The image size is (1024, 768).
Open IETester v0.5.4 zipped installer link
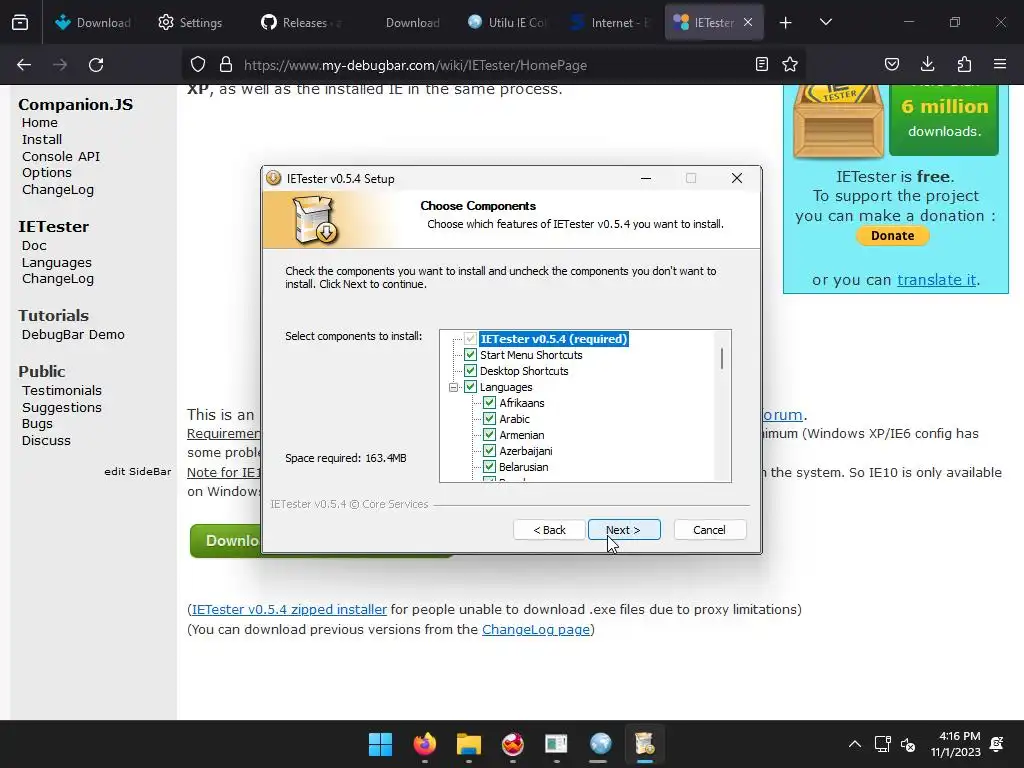(x=289, y=609)
